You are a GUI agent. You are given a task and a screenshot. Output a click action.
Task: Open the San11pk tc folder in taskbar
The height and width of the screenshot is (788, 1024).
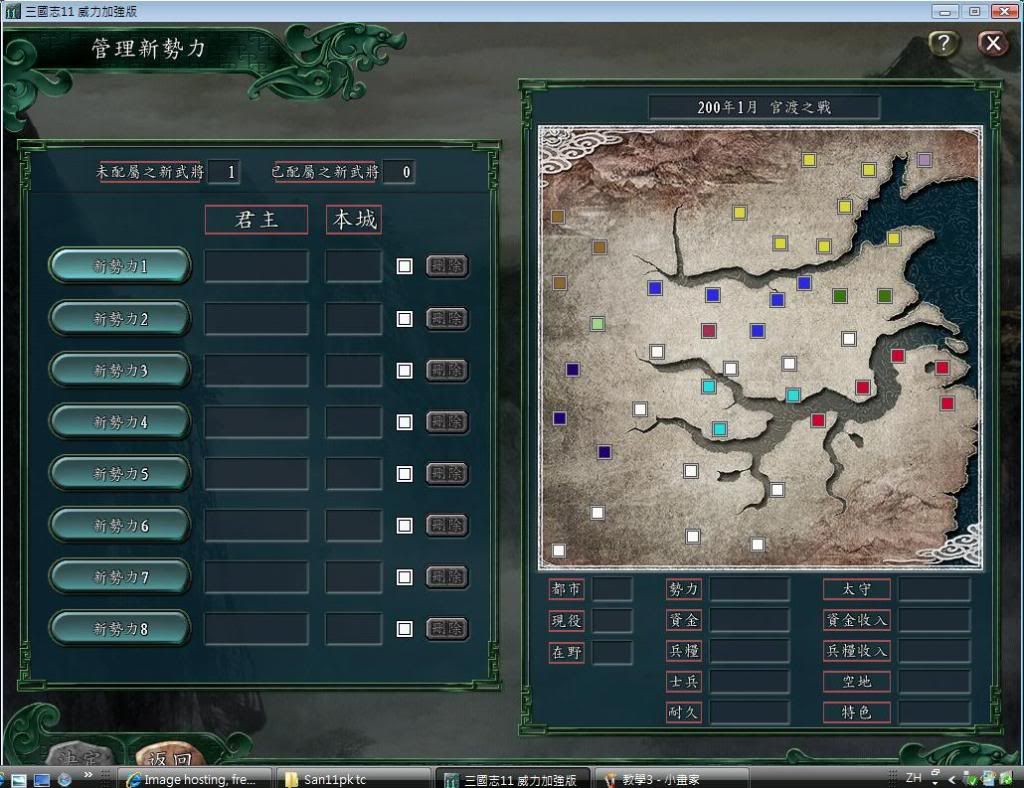pyautogui.click(x=351, y=779)
